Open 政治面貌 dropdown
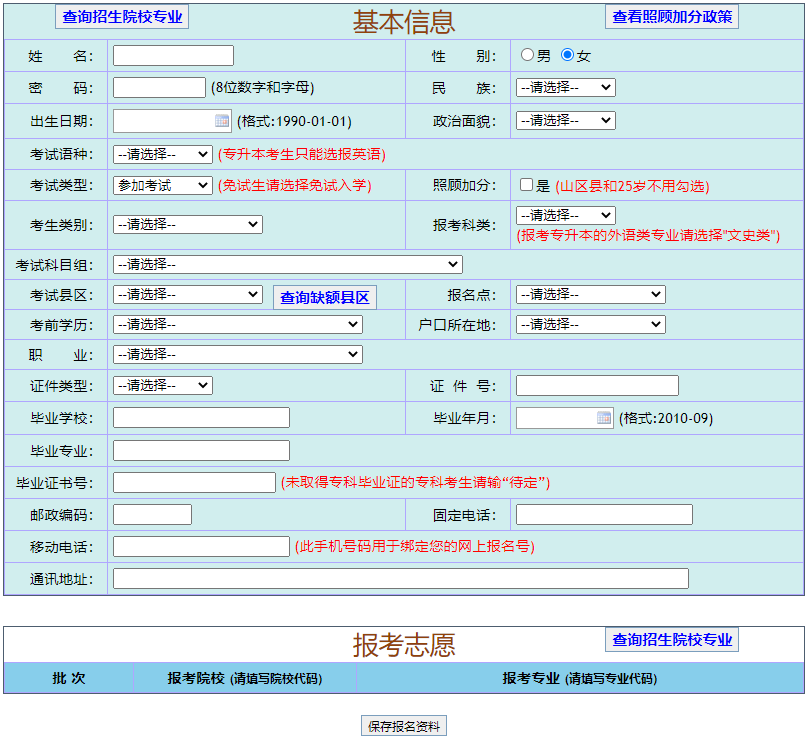The image size is (810, 740). tap(566, 120)
